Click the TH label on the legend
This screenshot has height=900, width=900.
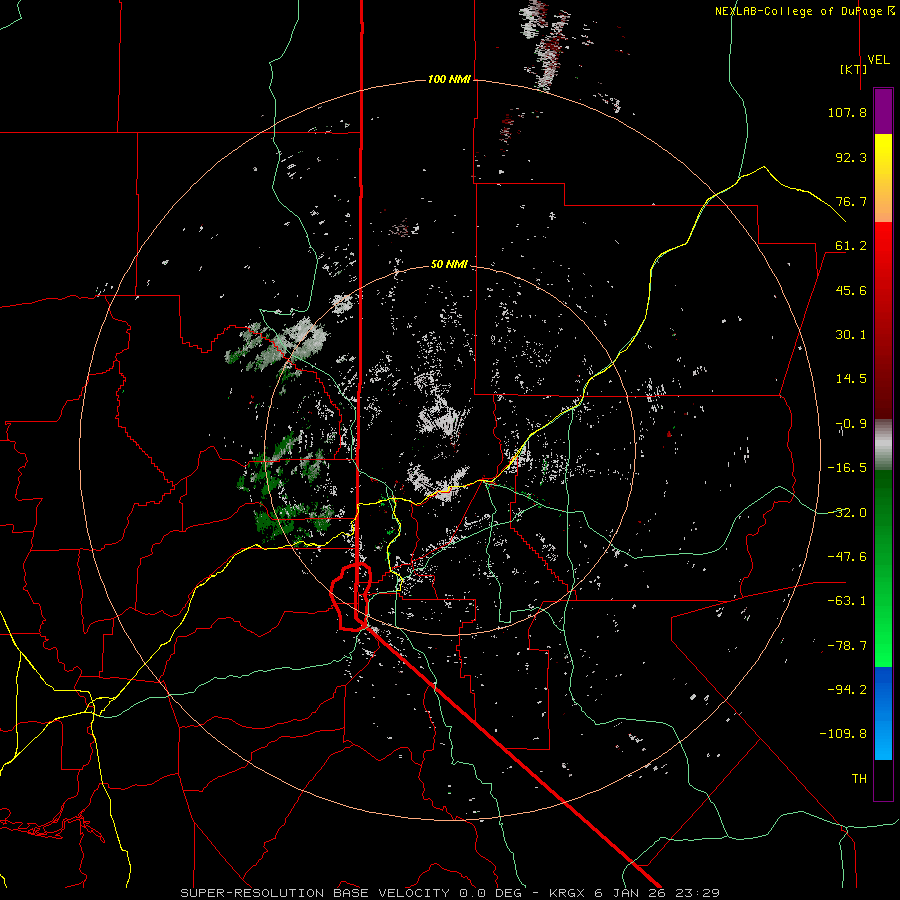click(x=859, y=779)
